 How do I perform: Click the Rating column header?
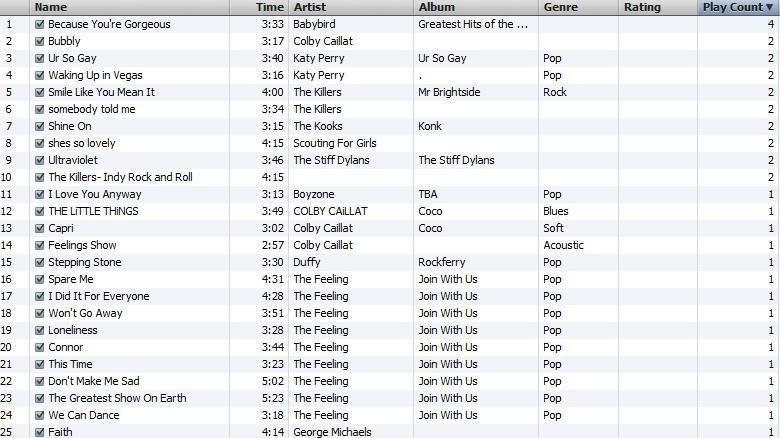[x=642, y=7]
